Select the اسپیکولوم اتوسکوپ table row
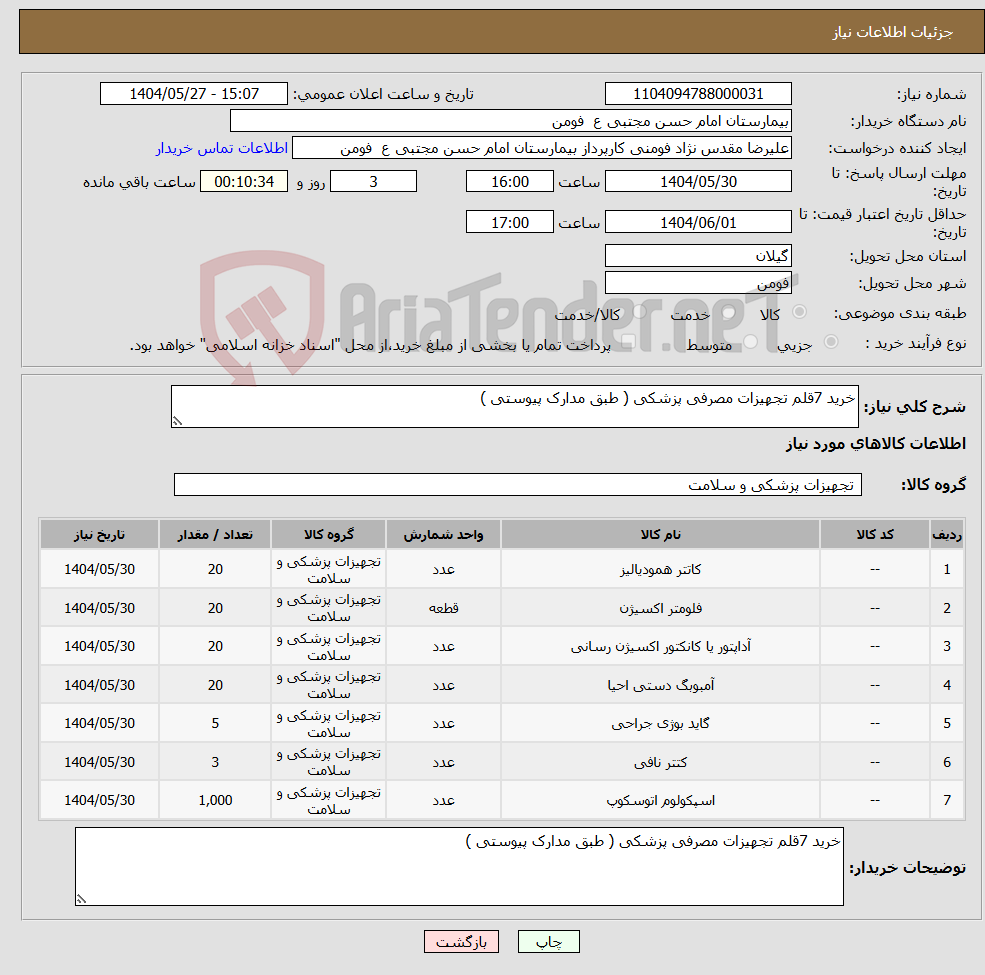Screen dimensions: 985x975 pyautogui.click(x=500, y=800)
